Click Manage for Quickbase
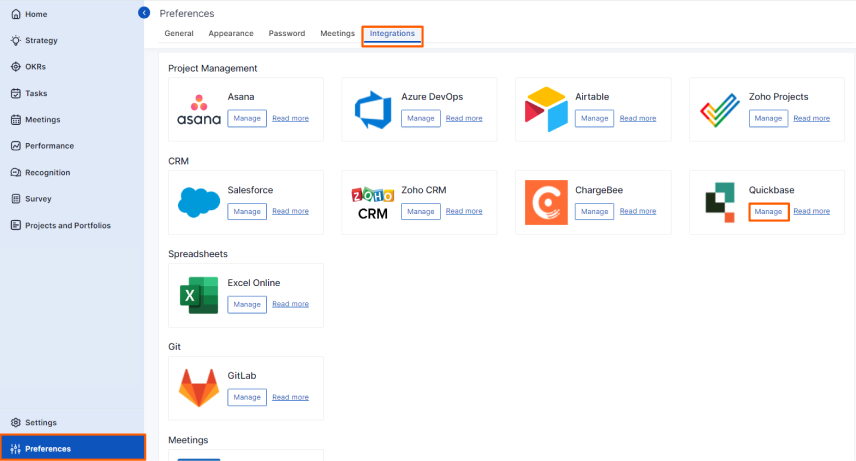The height and width of the screenshot is (461, 856). (x=768, y=211)
